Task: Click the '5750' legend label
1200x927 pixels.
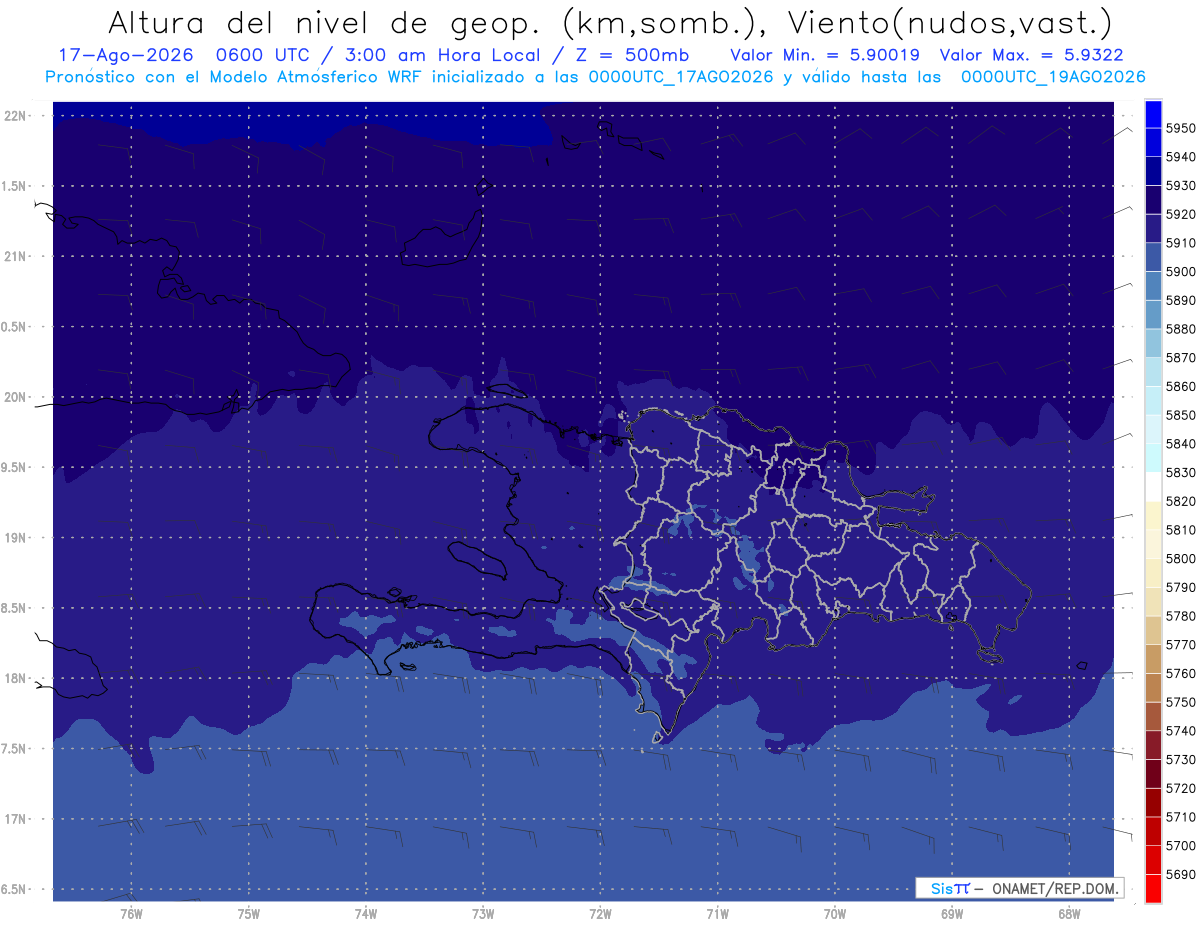Action: [x=1181, y=702]
